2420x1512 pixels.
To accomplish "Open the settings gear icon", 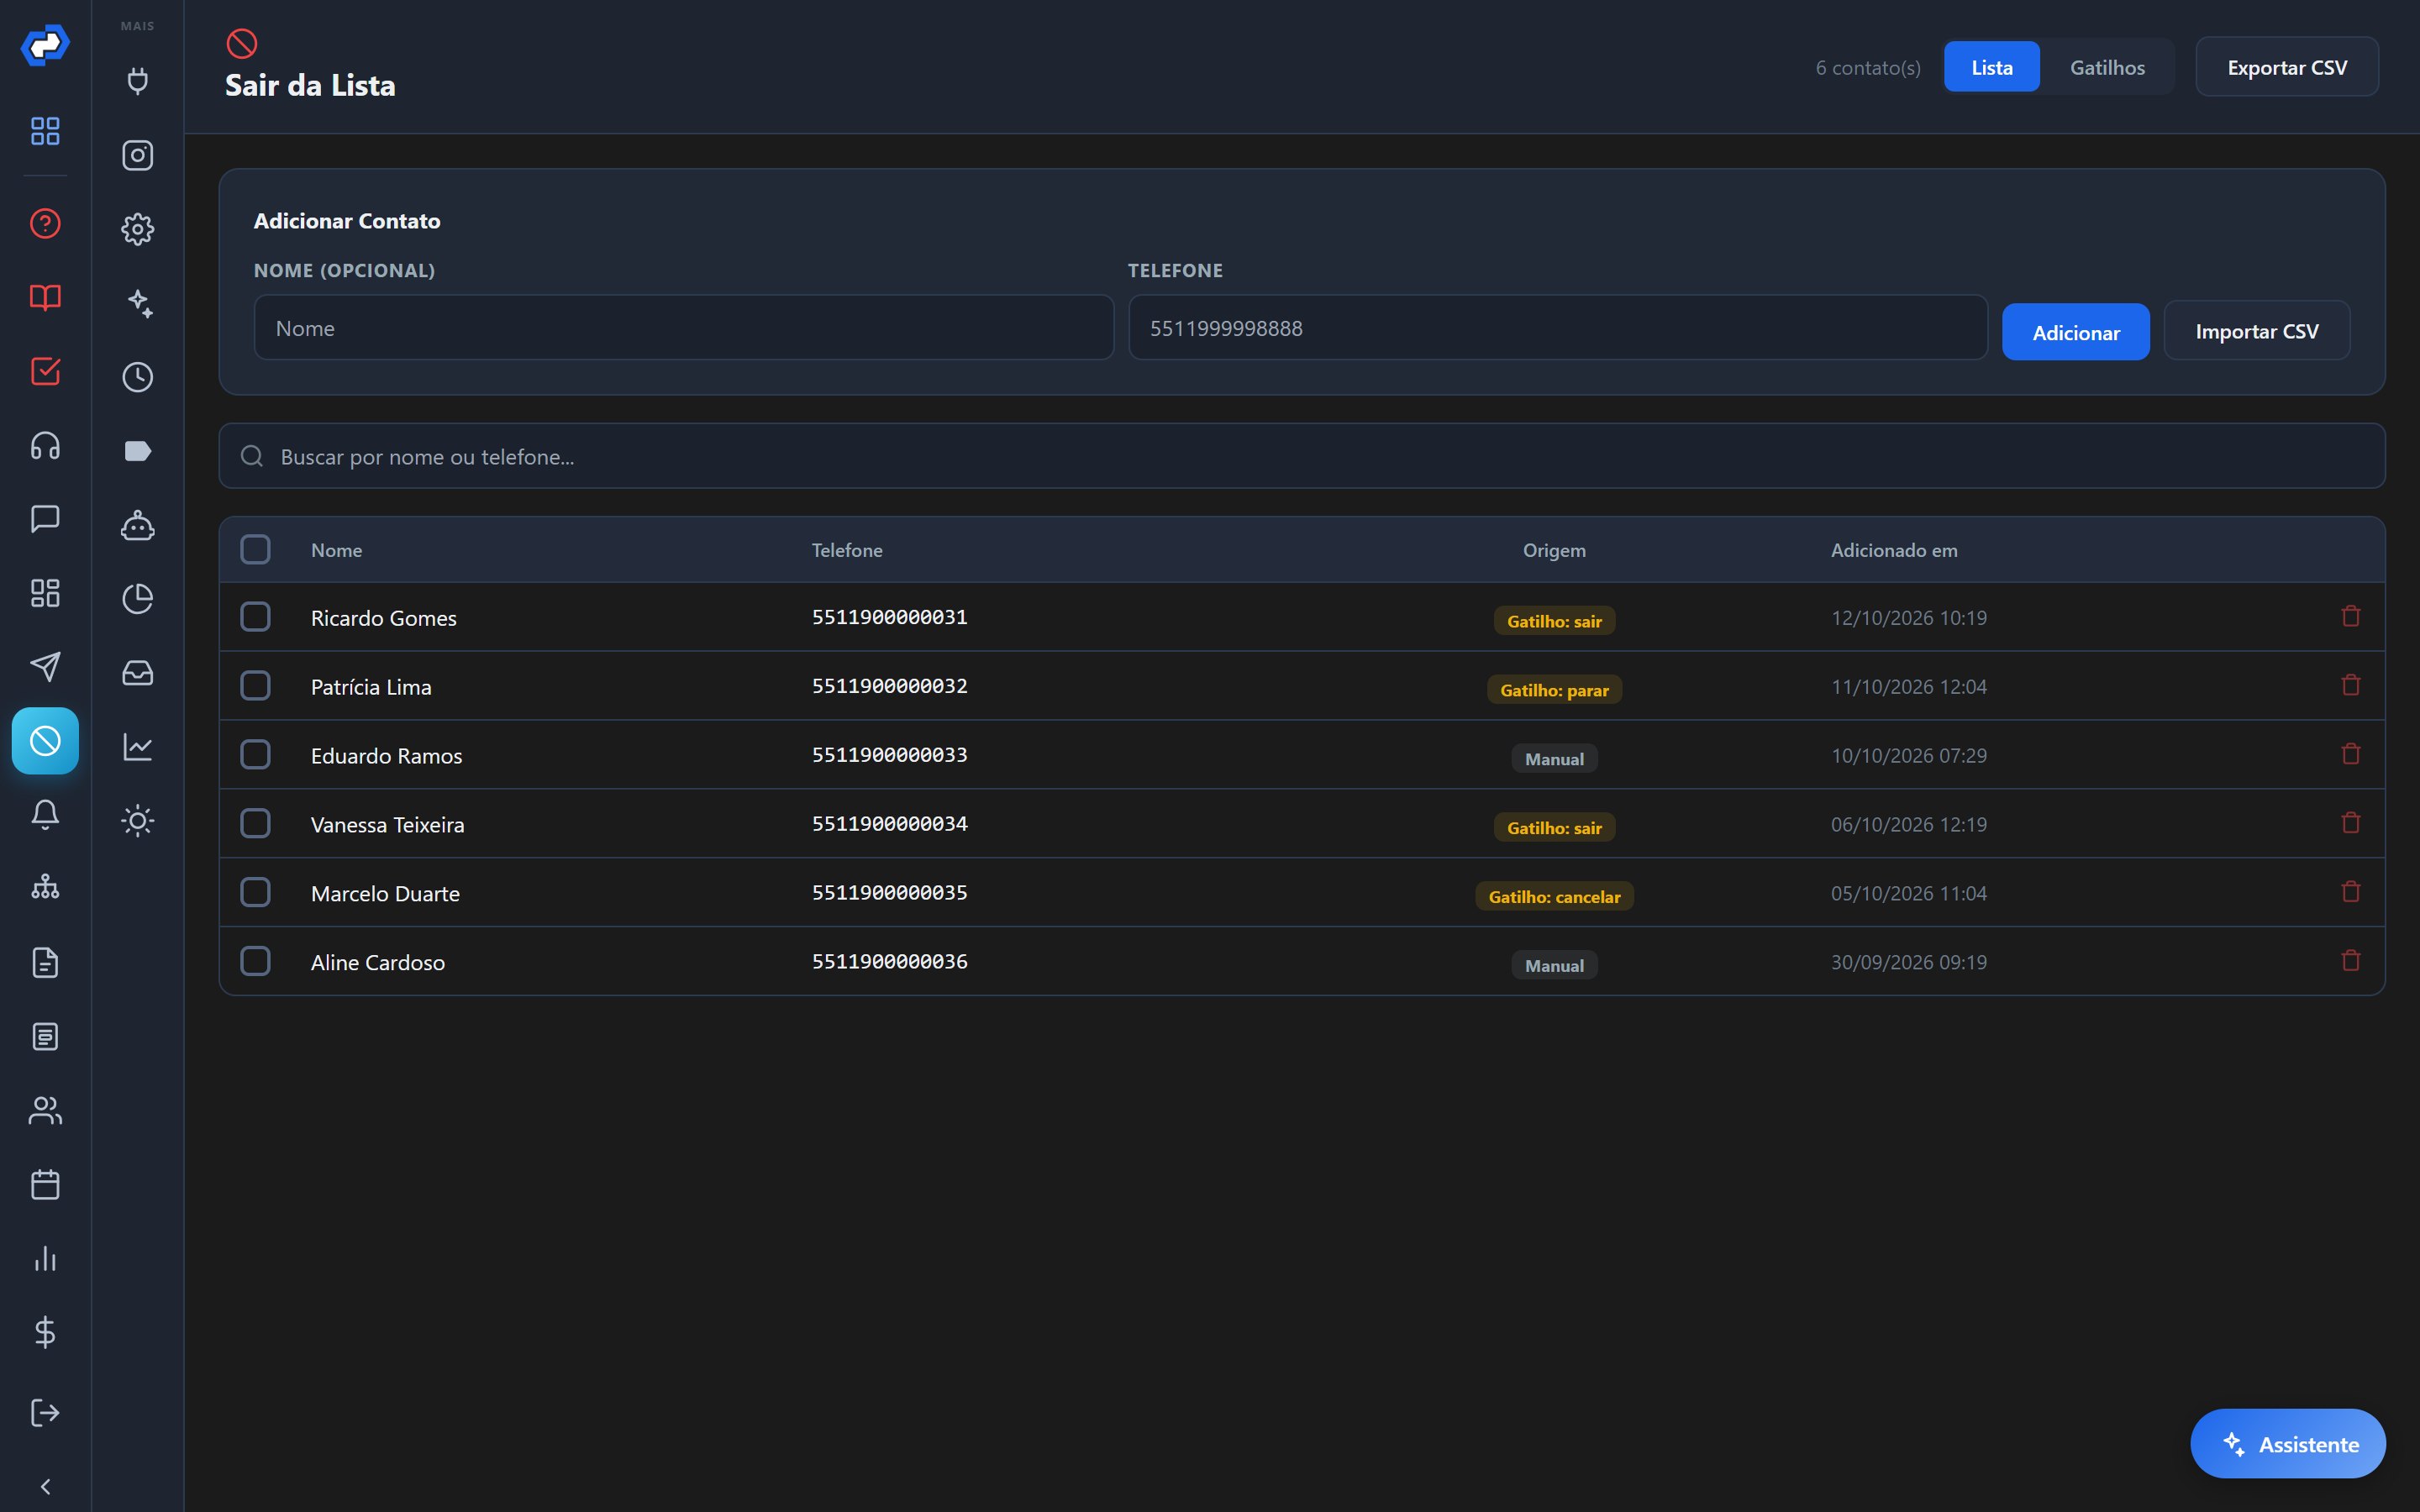I will coord(137,229).
